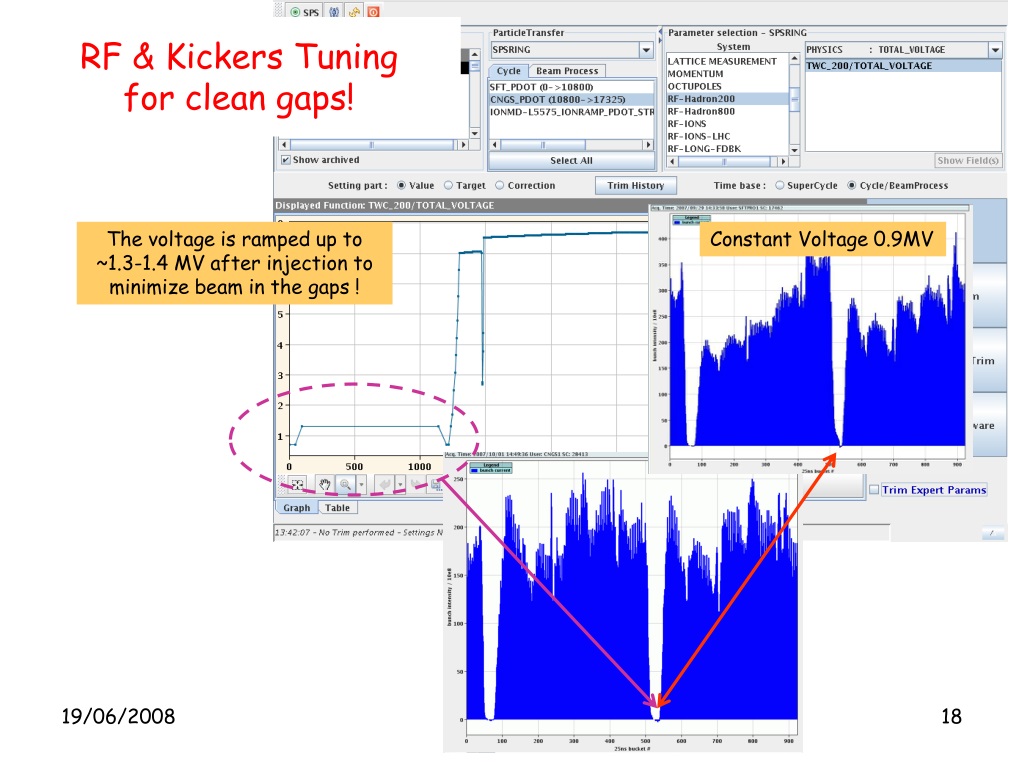Select the magnifier zoom tool

[345, 485]
